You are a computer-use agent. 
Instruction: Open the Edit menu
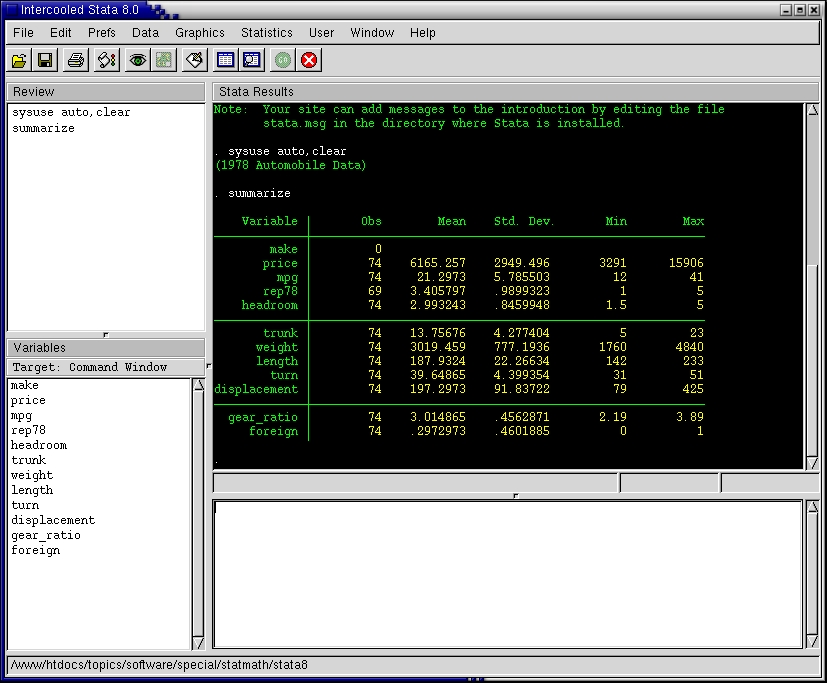tap(61, 33)
